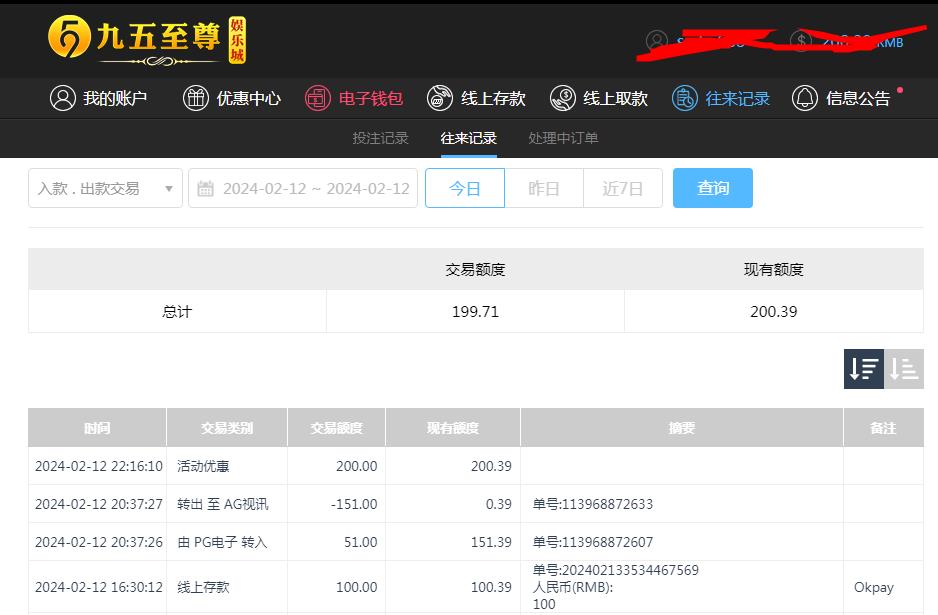Open 线上存款 menu item
Viewport: 938px width, 615px height.
pyautogui.click(x=476, y=98)
